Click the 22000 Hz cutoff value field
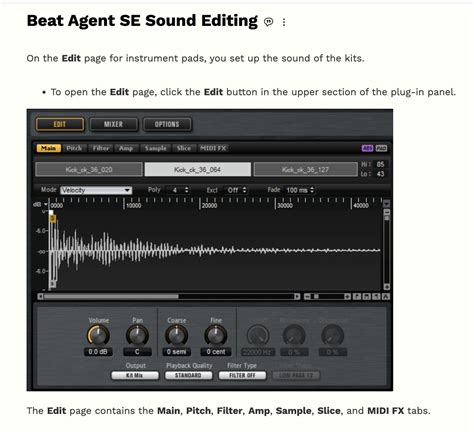Viewport: 474px width, 432px height. 258,352
